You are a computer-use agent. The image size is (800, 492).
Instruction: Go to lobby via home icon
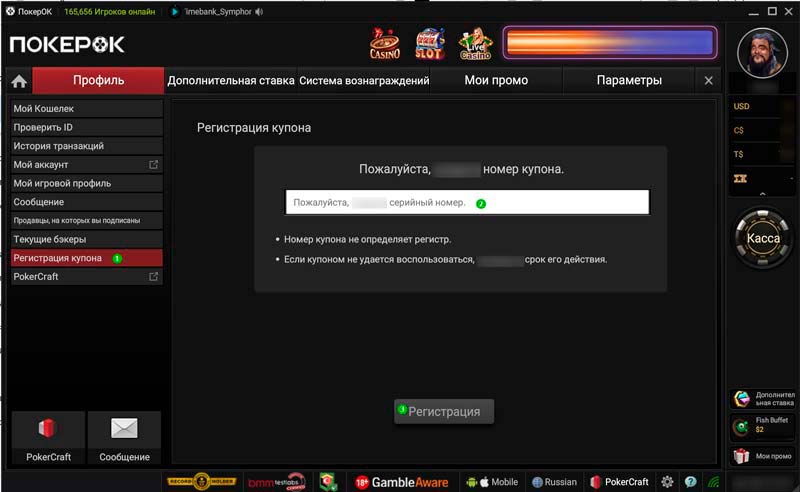point(19,81)
